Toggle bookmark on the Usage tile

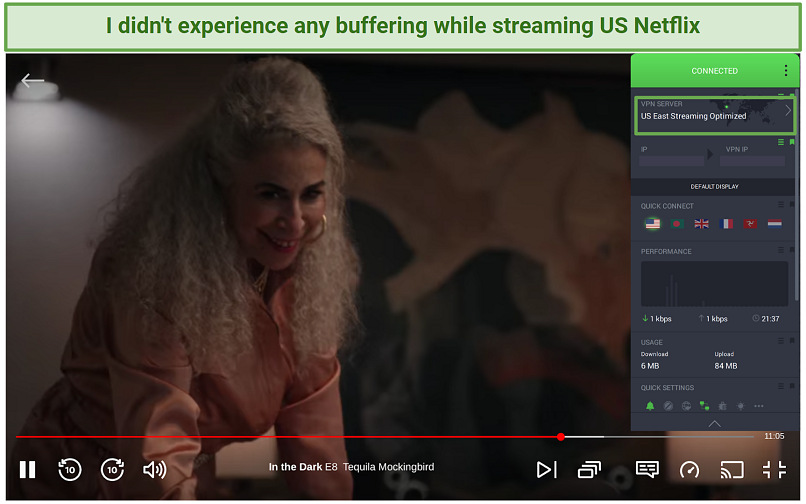(x=792, y=340)
